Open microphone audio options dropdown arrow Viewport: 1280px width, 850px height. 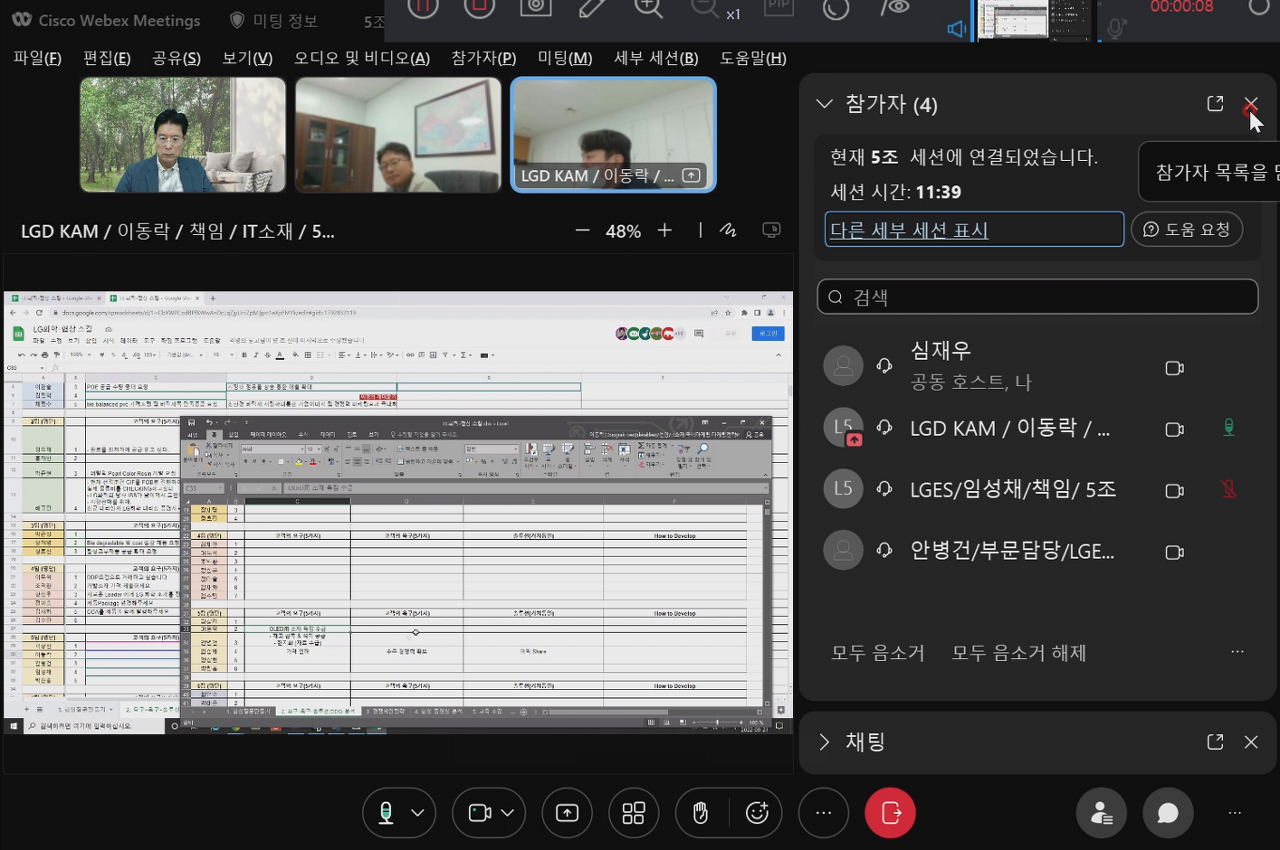coord(418,813)
